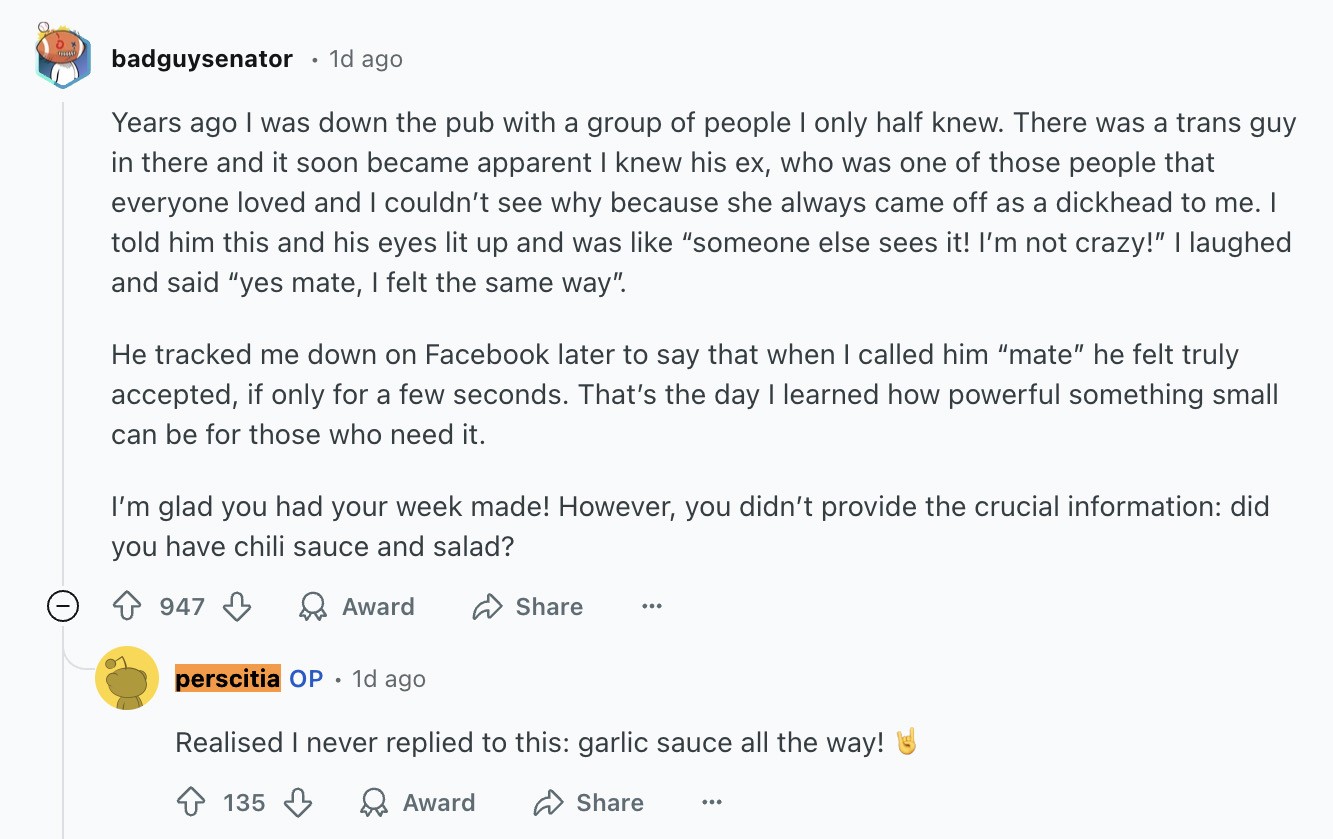Downvote perscitia's reply
The height and width of the screenshot is (839, 1333).
[298, 802]
